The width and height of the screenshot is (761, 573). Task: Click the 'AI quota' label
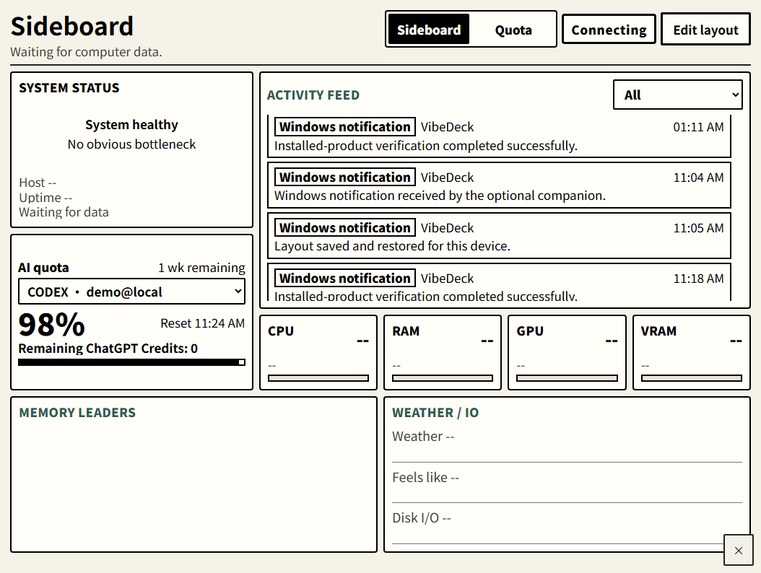[x=44, y=267]
